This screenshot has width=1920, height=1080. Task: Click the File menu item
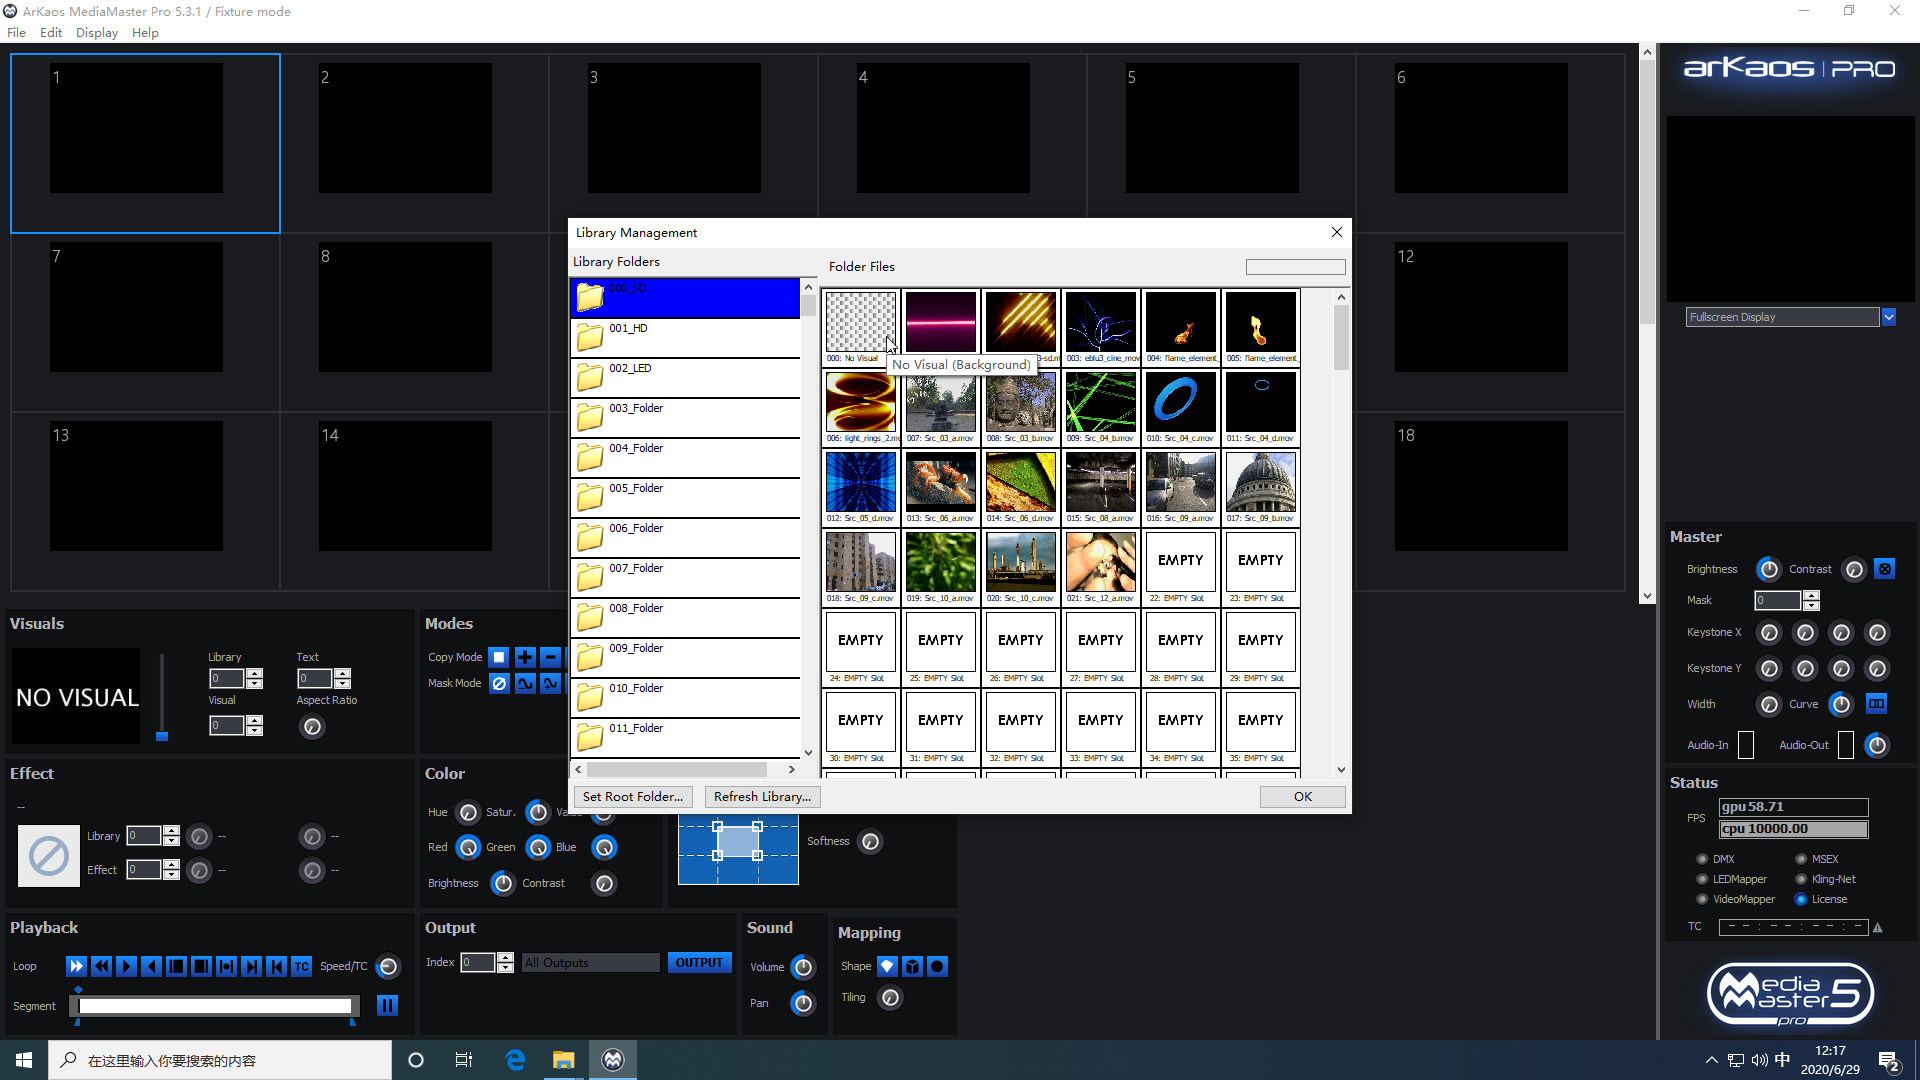pos(17,33)
